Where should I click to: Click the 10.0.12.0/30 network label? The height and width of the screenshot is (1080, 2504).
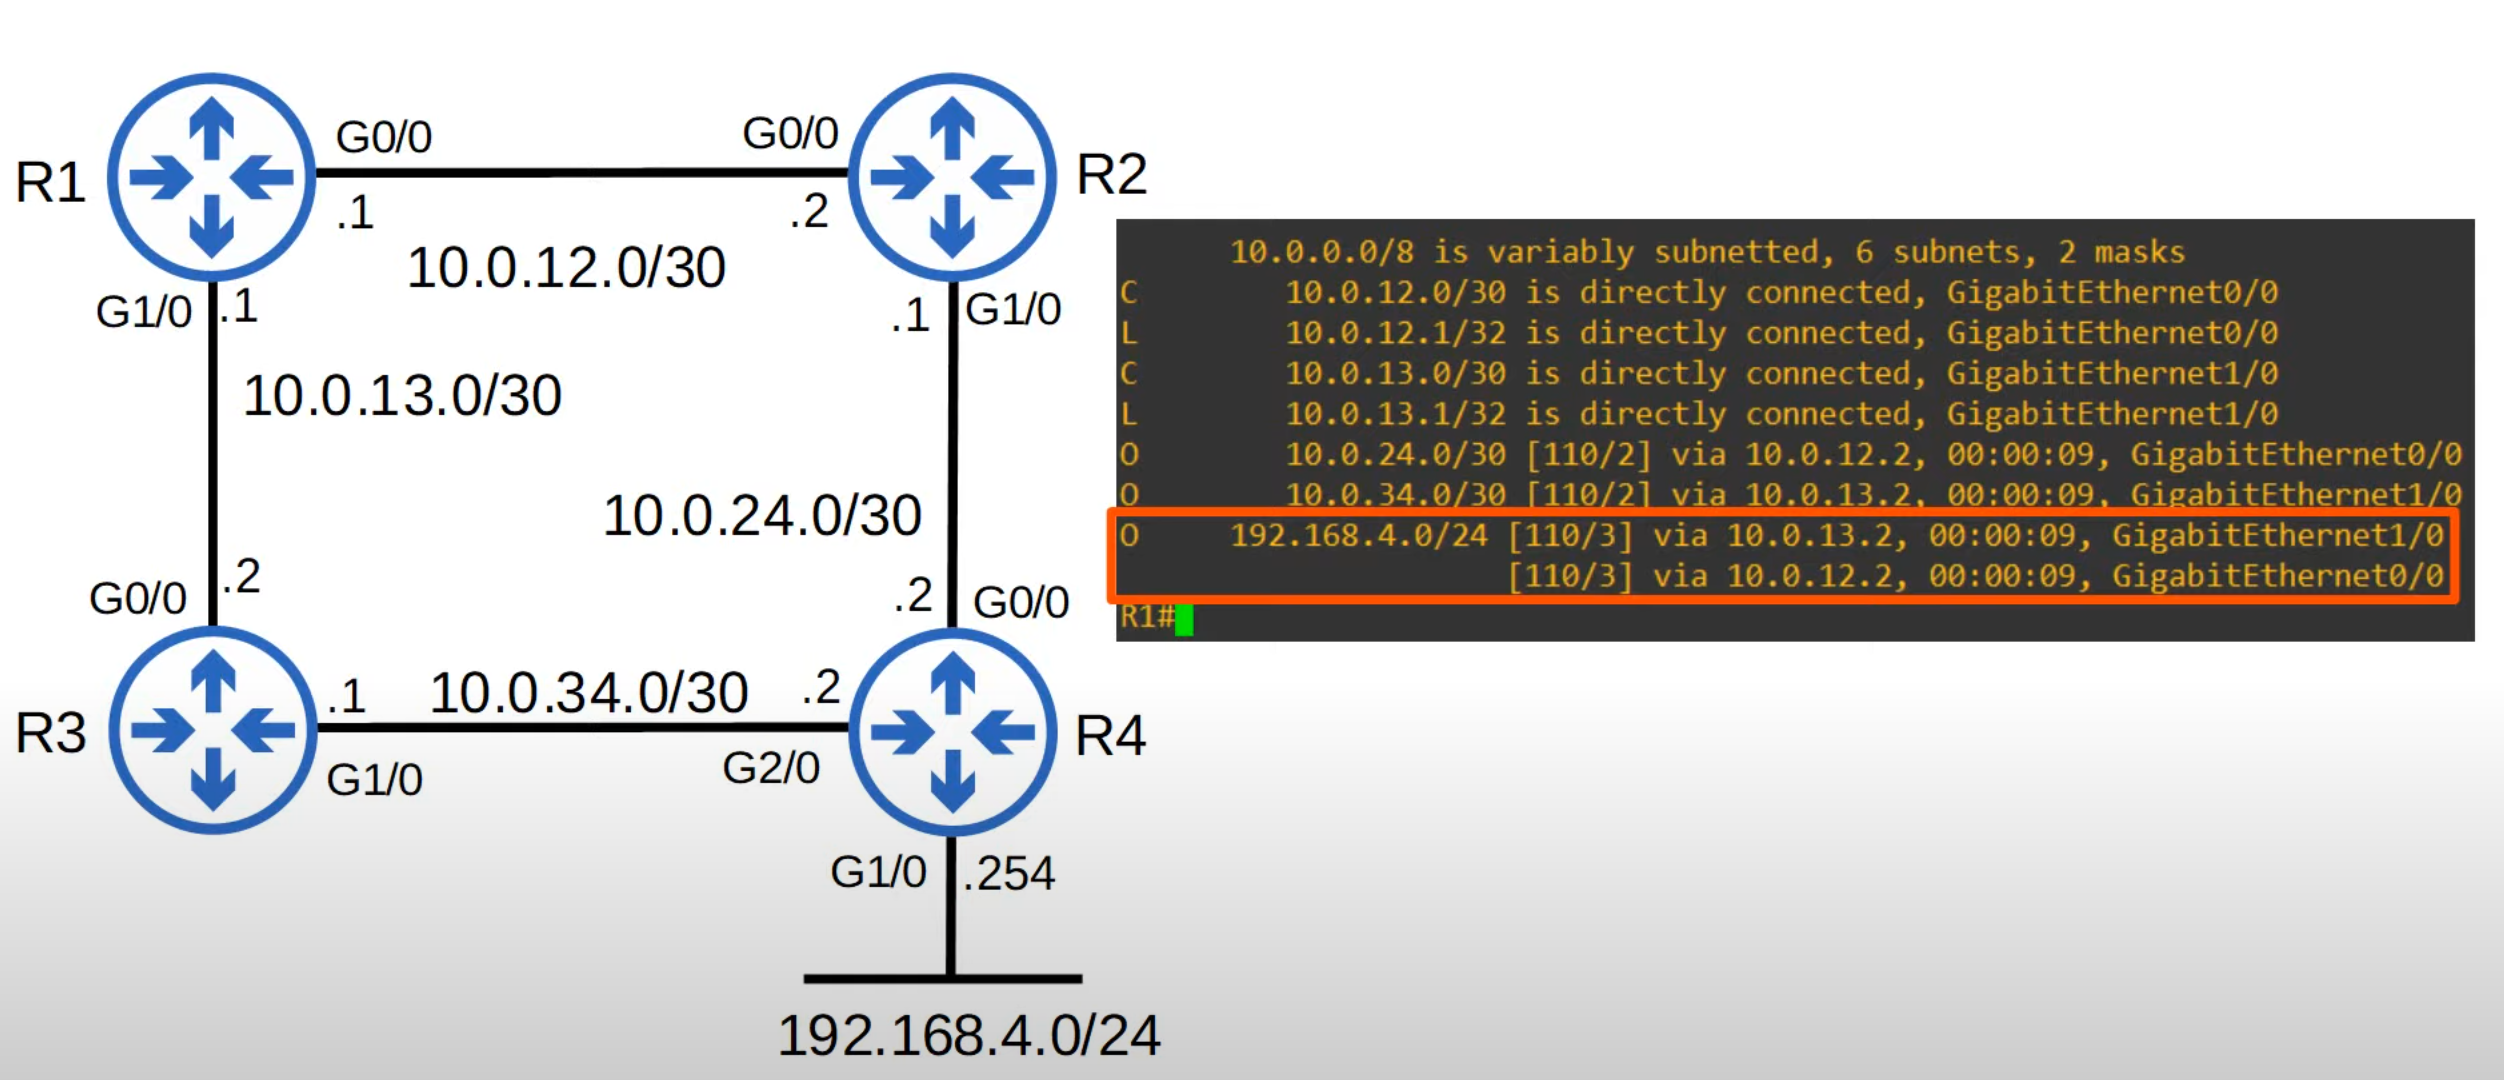566,268
